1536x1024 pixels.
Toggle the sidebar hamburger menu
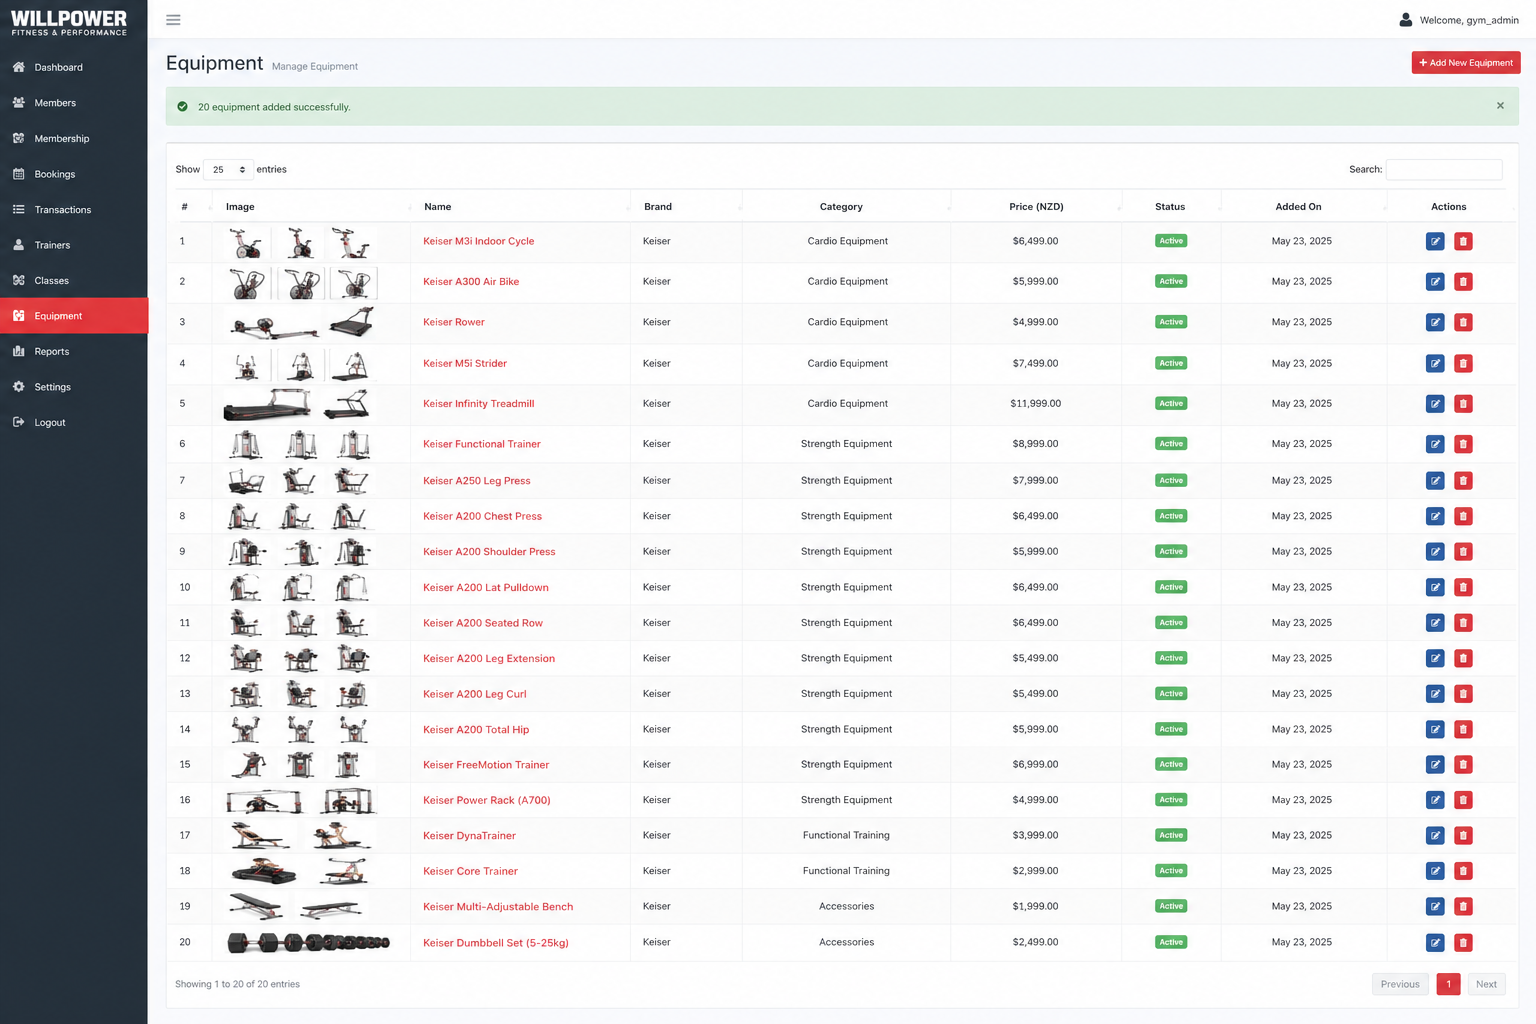pos(173,20)
